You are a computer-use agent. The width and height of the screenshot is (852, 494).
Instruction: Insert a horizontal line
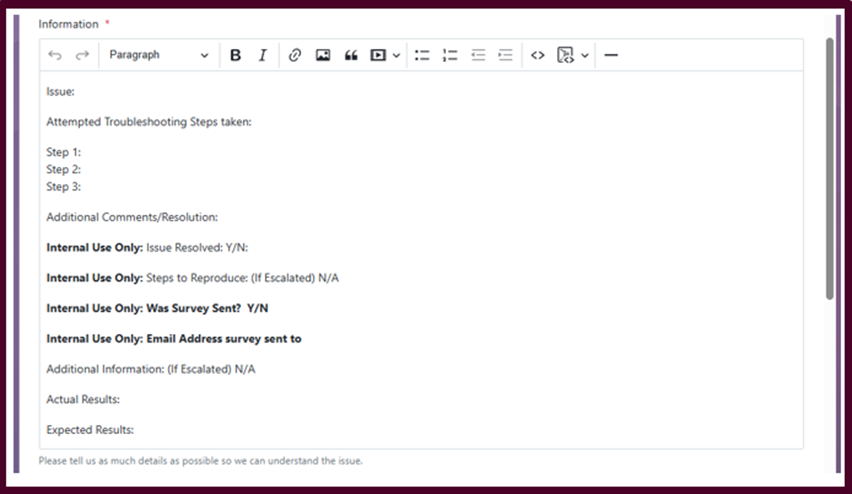click(611, 56)
